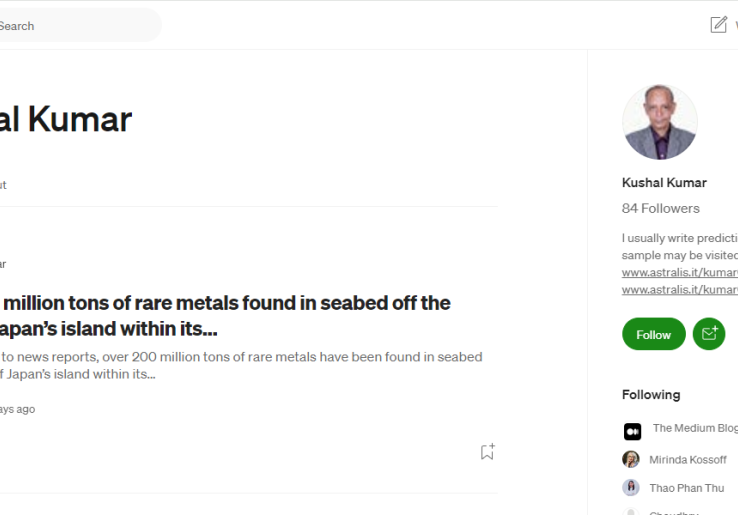This screenshot has height=515, width=738.
Task: Click the article preview excerpt text
Action: tap(240, 365)
